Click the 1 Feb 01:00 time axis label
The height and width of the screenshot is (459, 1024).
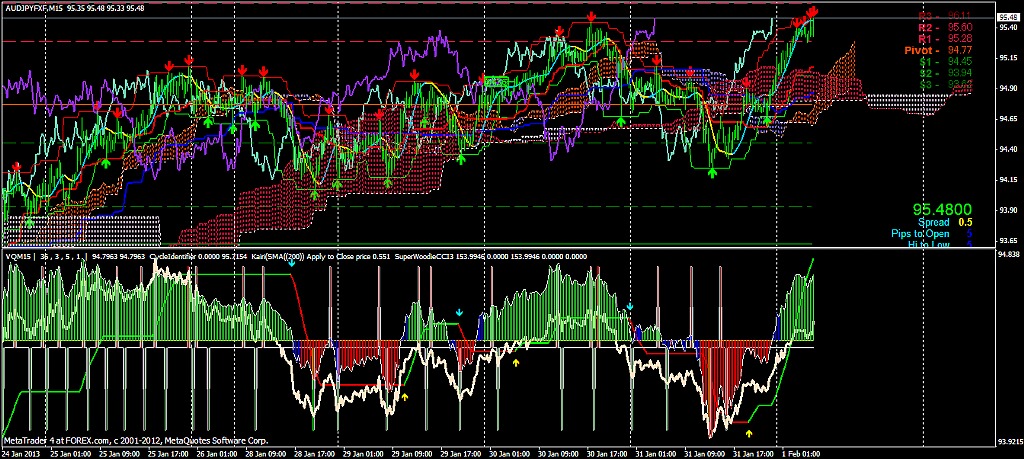(802, 453)
